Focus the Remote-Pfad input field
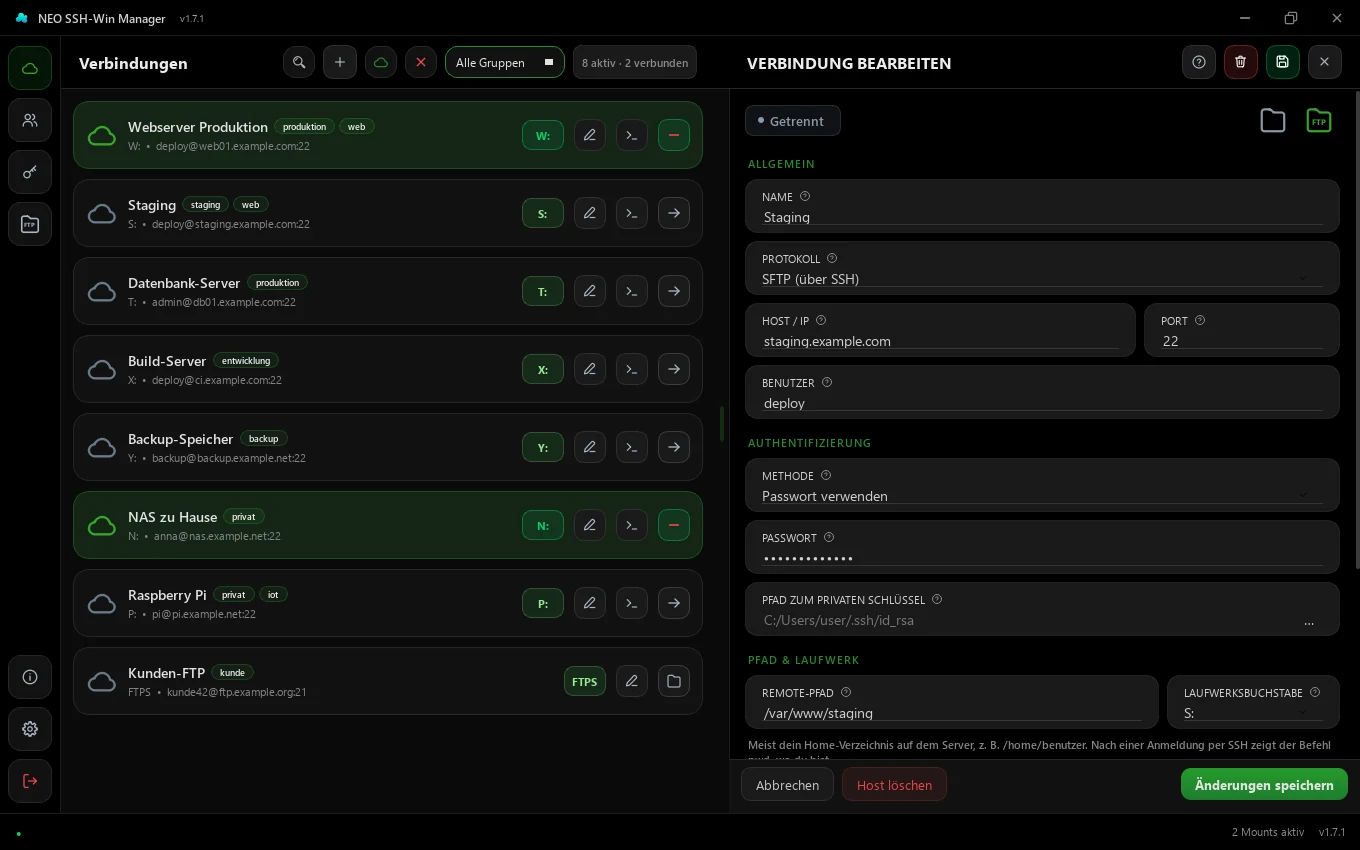 951,713
